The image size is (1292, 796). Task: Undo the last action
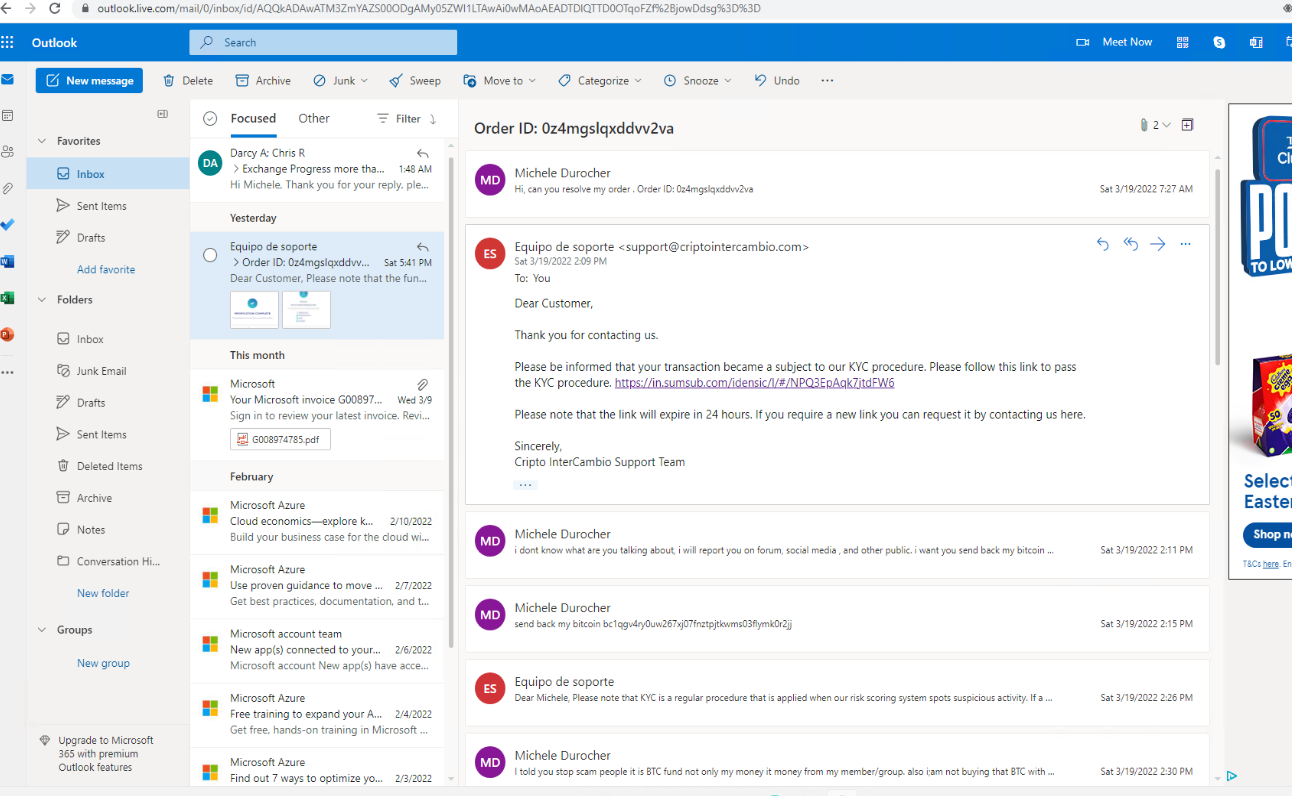point(777,81)
